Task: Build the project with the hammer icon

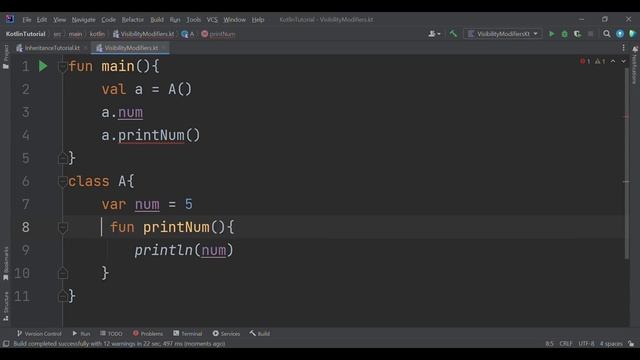Action: point(453,34)
